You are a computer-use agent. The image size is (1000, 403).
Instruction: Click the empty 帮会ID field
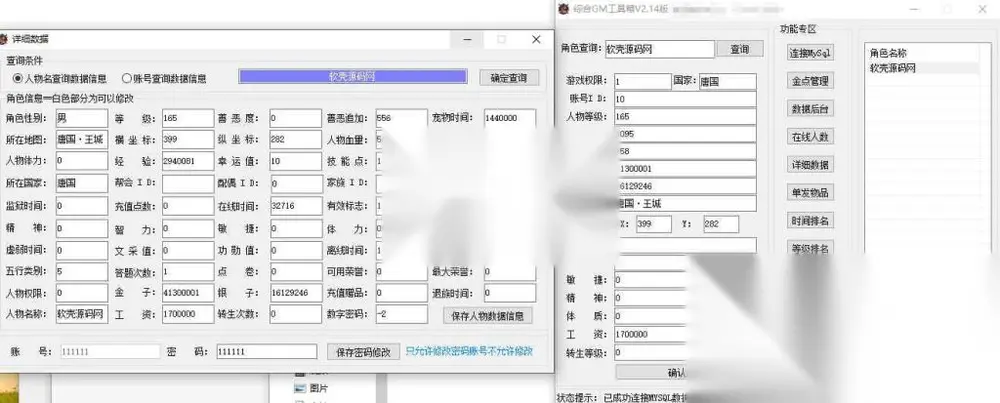[x=188, y=184]
